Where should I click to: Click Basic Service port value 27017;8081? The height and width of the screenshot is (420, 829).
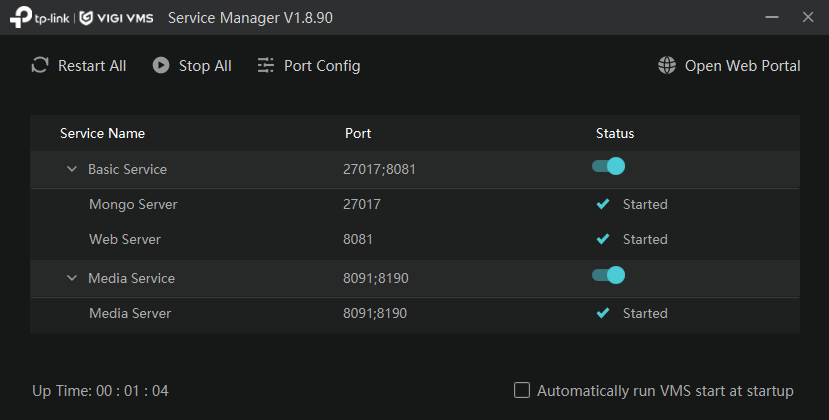click(380, 169)
